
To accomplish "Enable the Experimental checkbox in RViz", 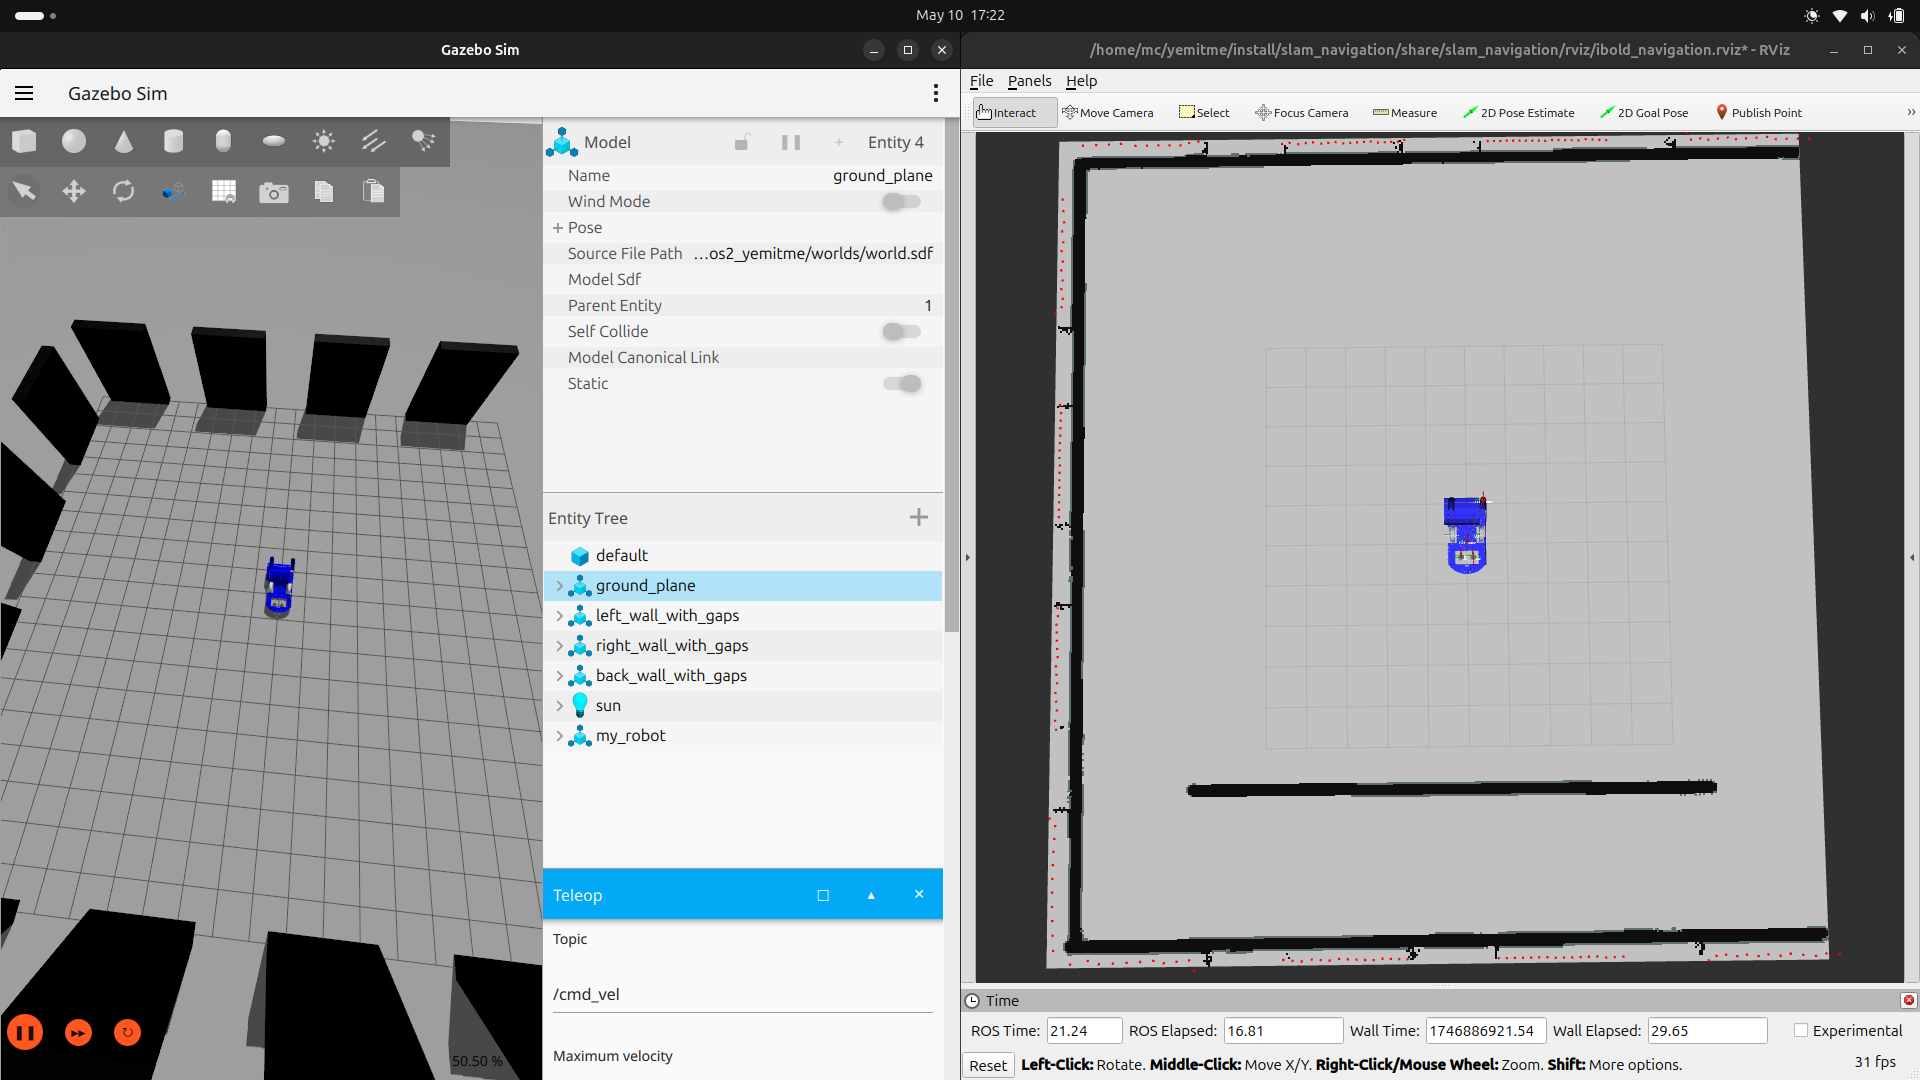I will pyautogui.click(x=1801, y=1030).
